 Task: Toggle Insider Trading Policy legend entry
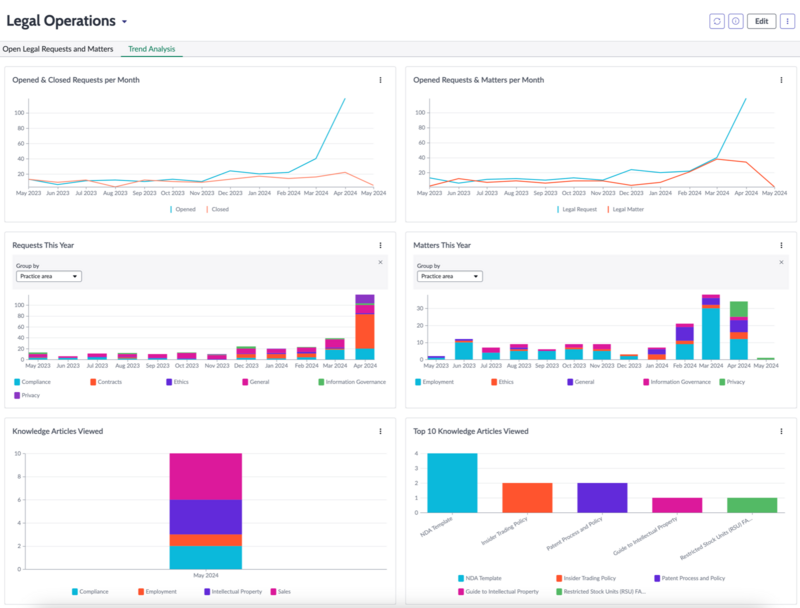[586, 578]
